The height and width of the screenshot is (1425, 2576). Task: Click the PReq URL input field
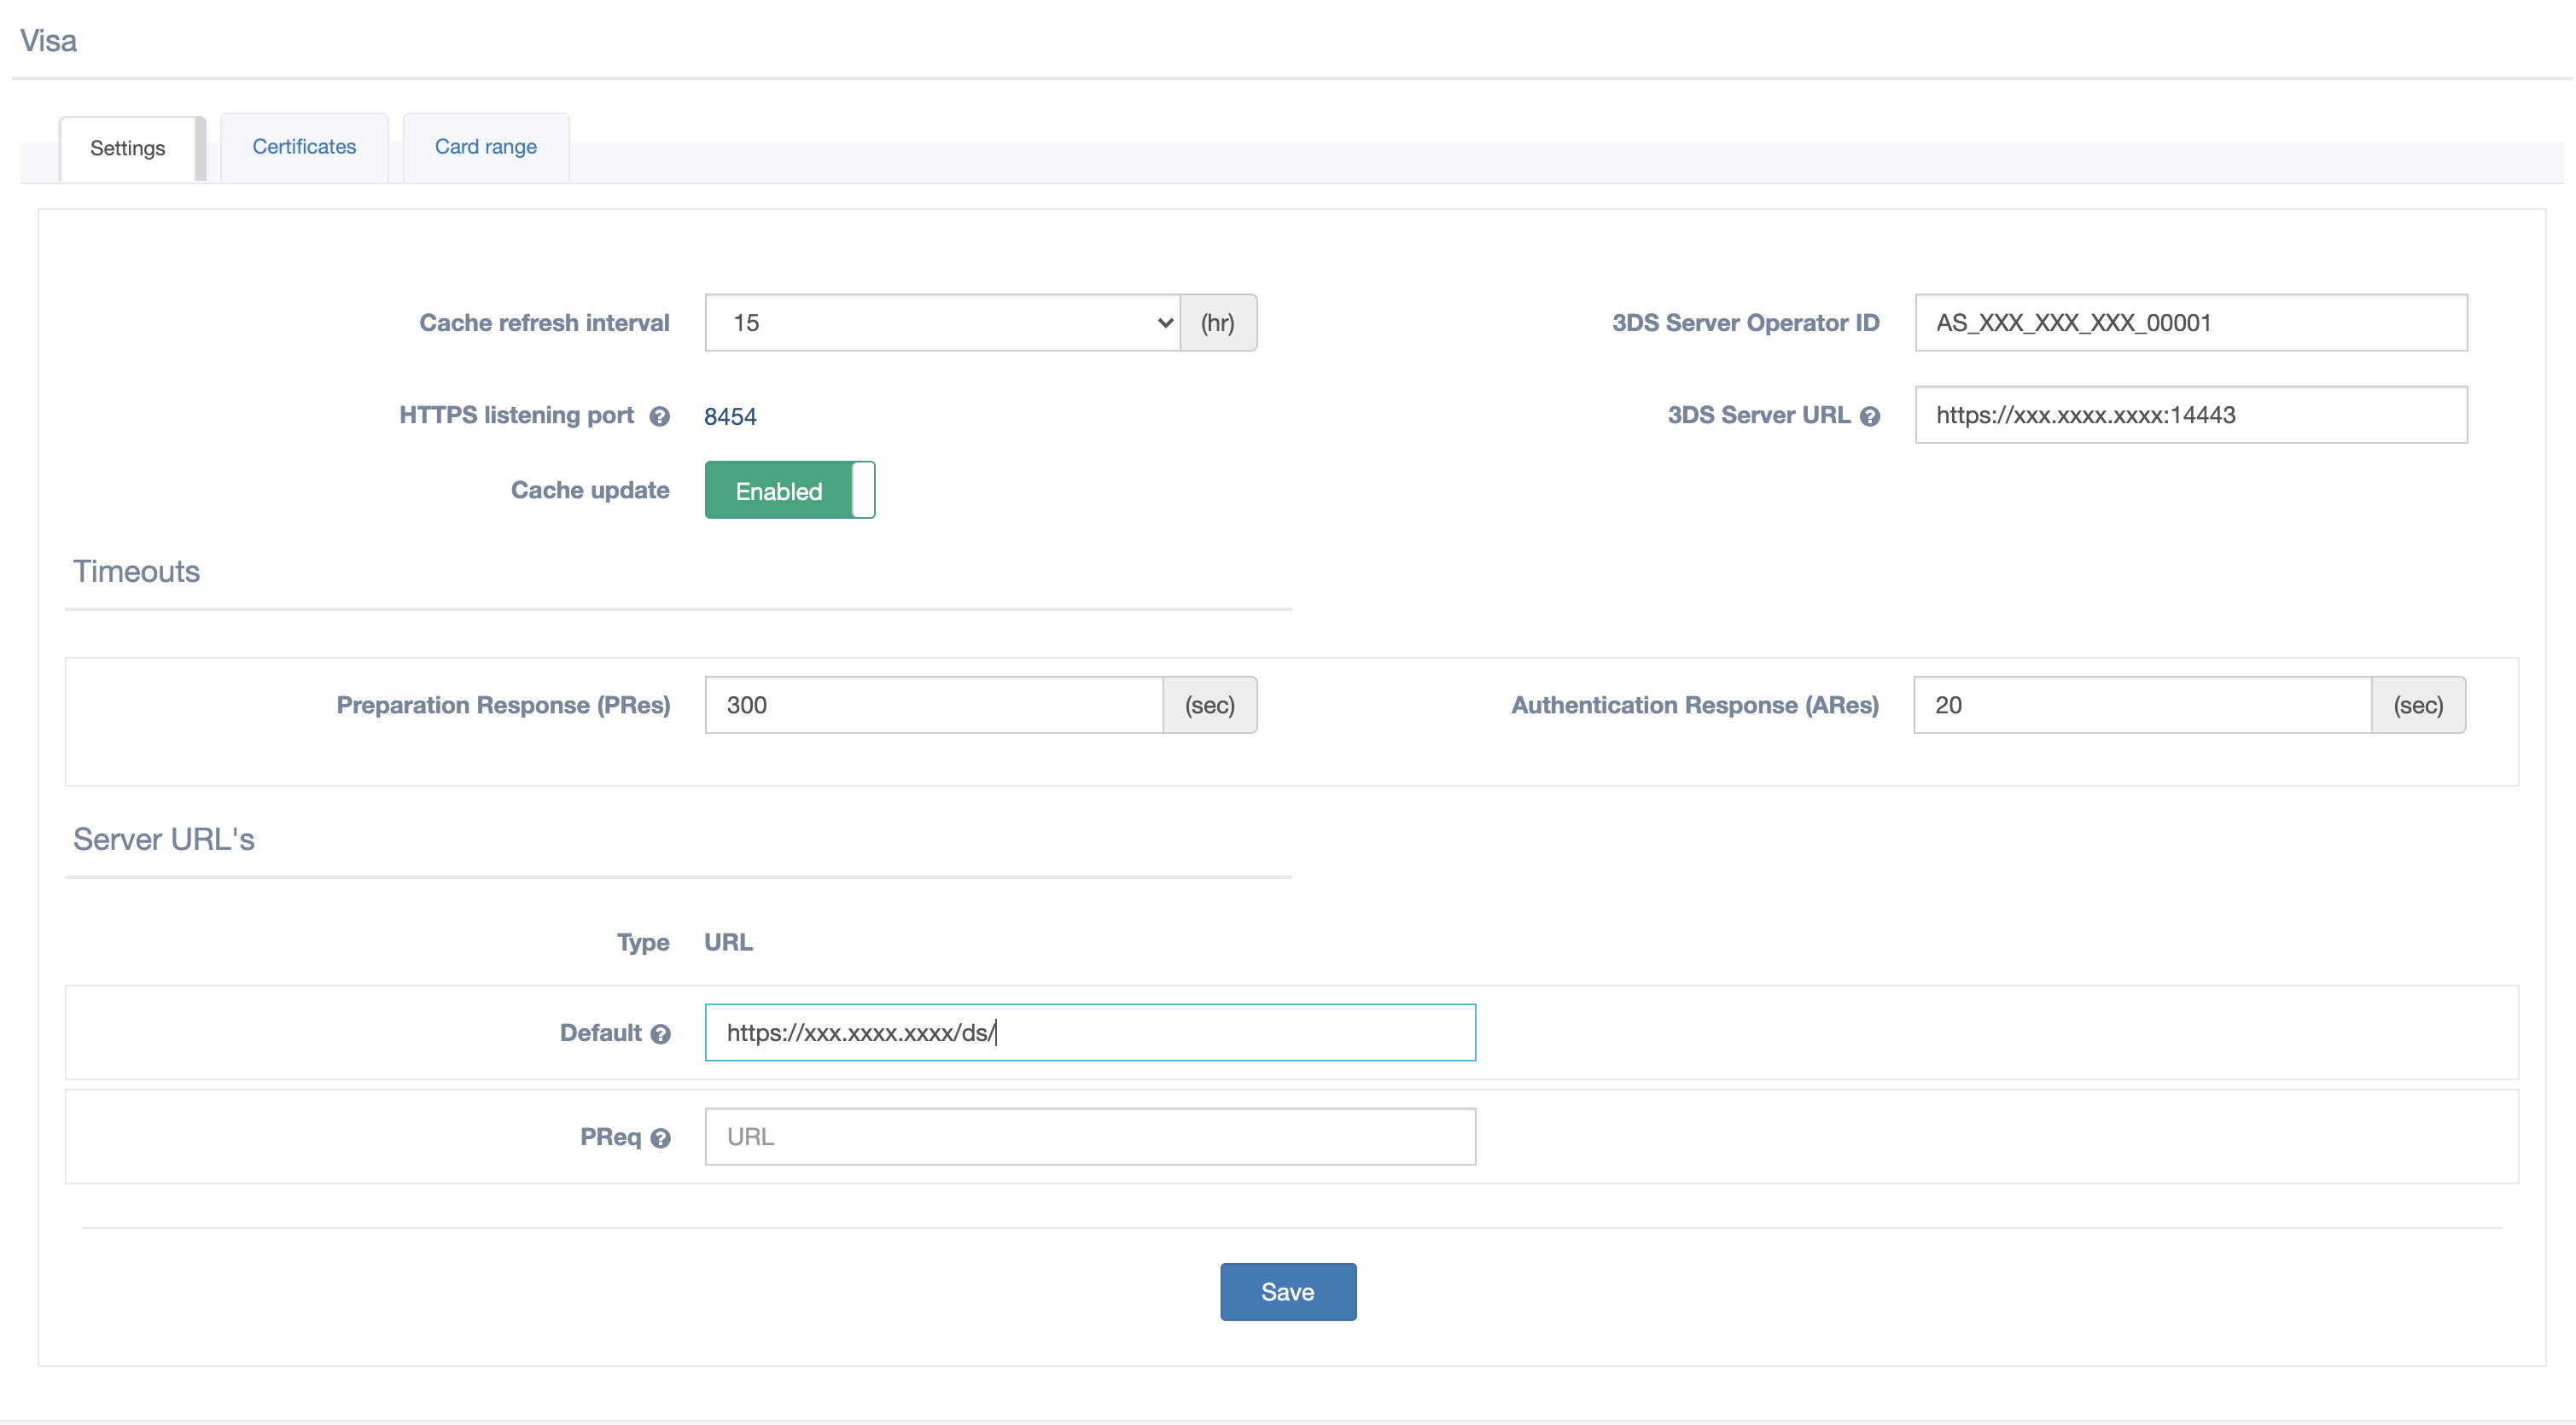click(1090, 1137)
